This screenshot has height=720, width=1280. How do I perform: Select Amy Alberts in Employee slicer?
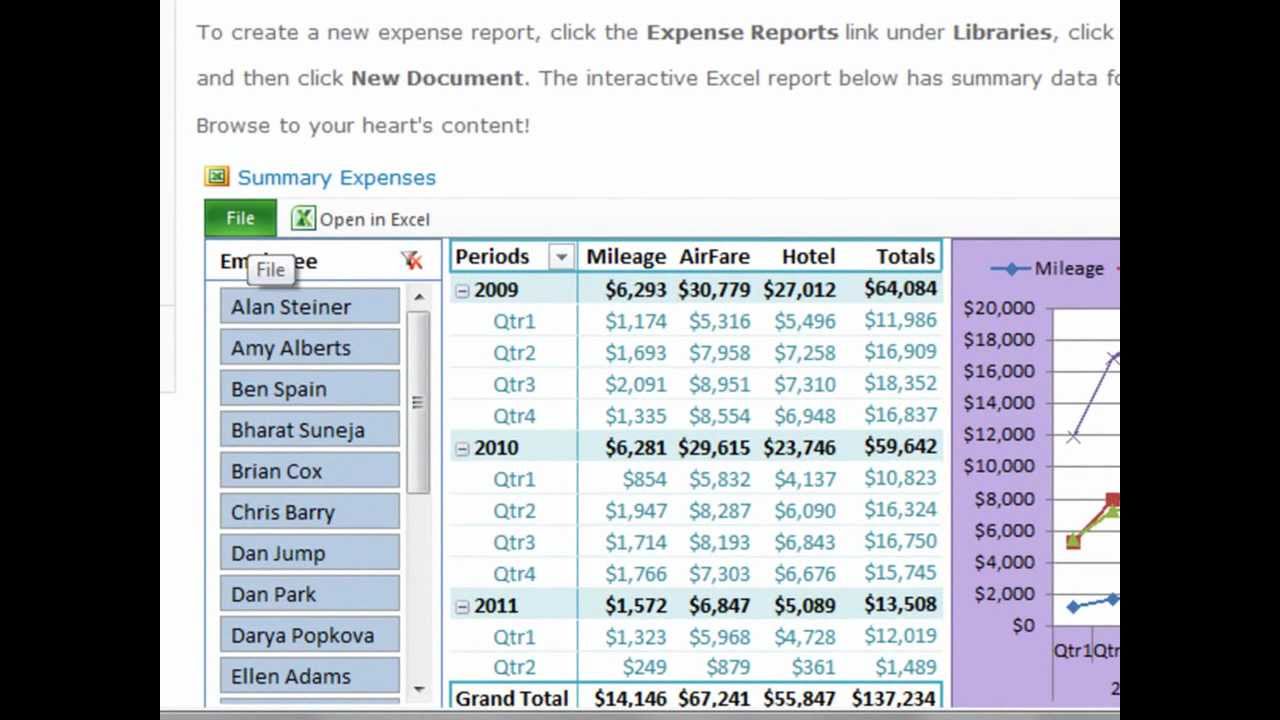(x=310, y=348)
